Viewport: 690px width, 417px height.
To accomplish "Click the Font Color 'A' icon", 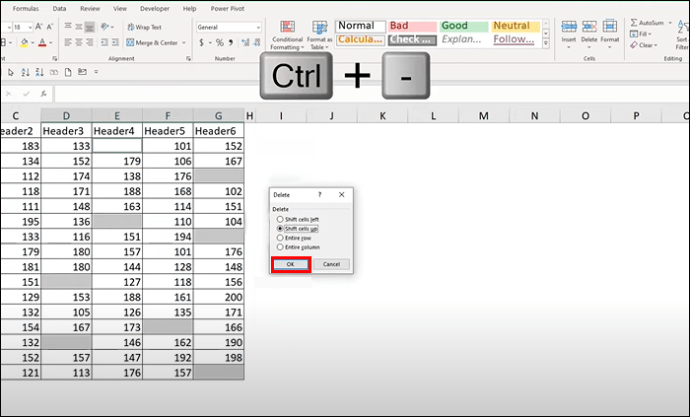I will [x=42, y=43].
